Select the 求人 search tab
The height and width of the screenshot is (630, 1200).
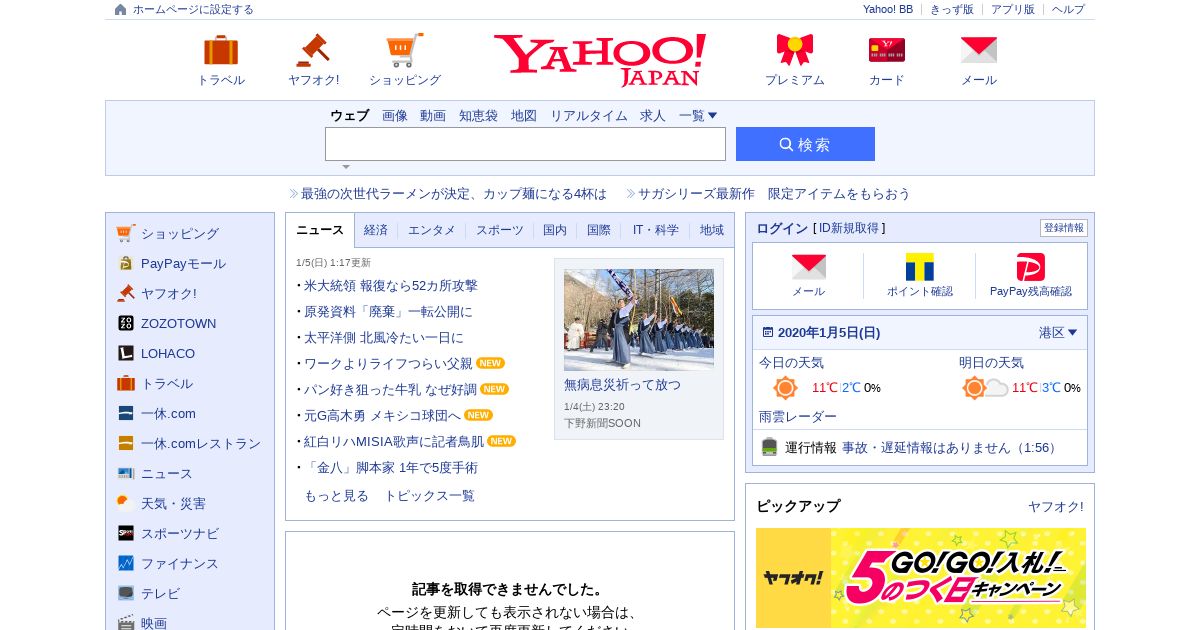coord(653,116)
